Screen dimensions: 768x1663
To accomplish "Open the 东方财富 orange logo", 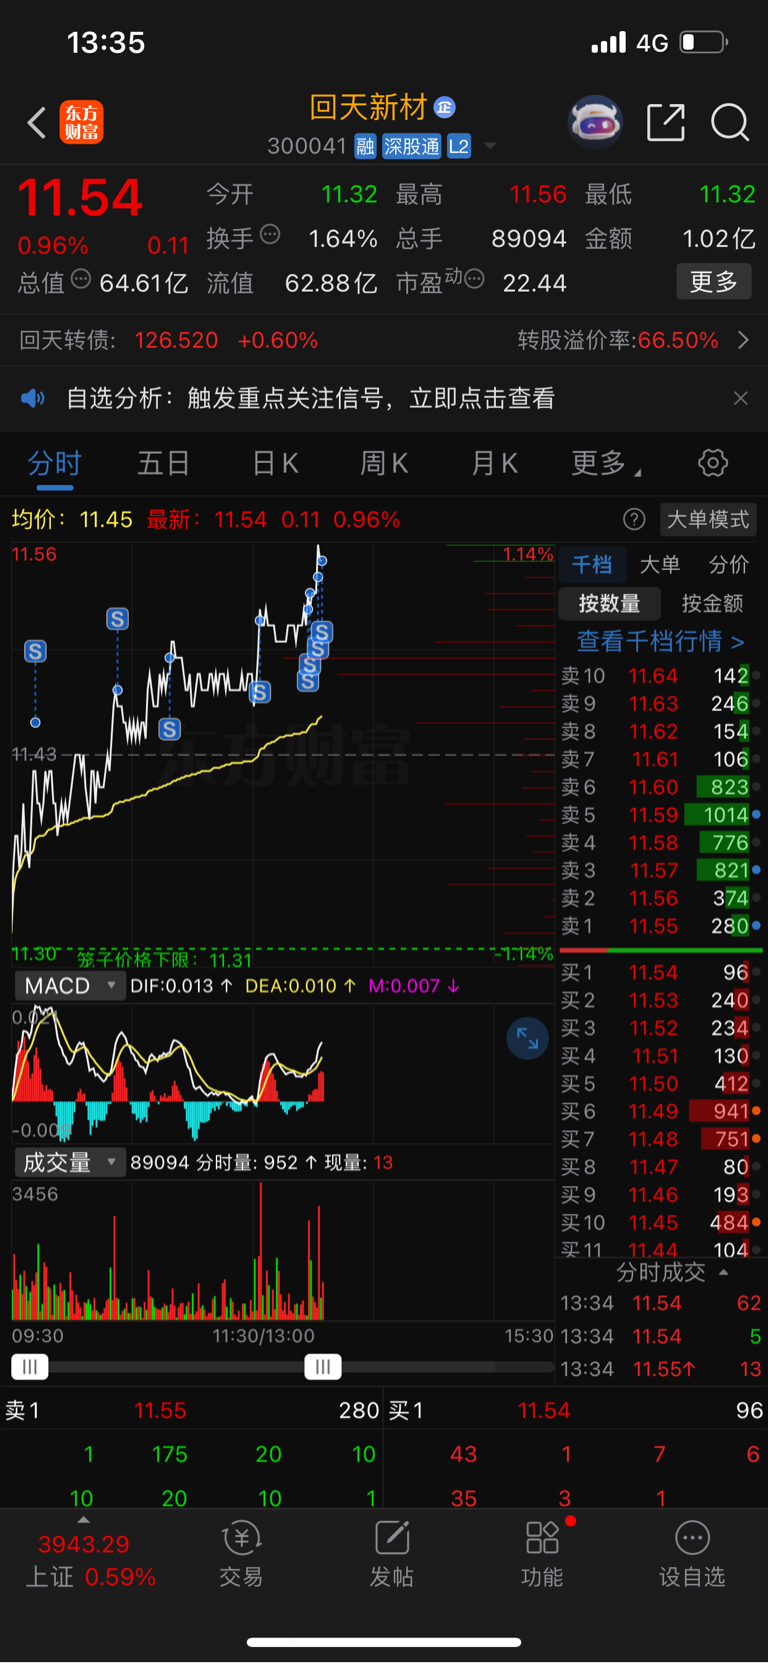I will pyautogui.click(x=81, y=122).
